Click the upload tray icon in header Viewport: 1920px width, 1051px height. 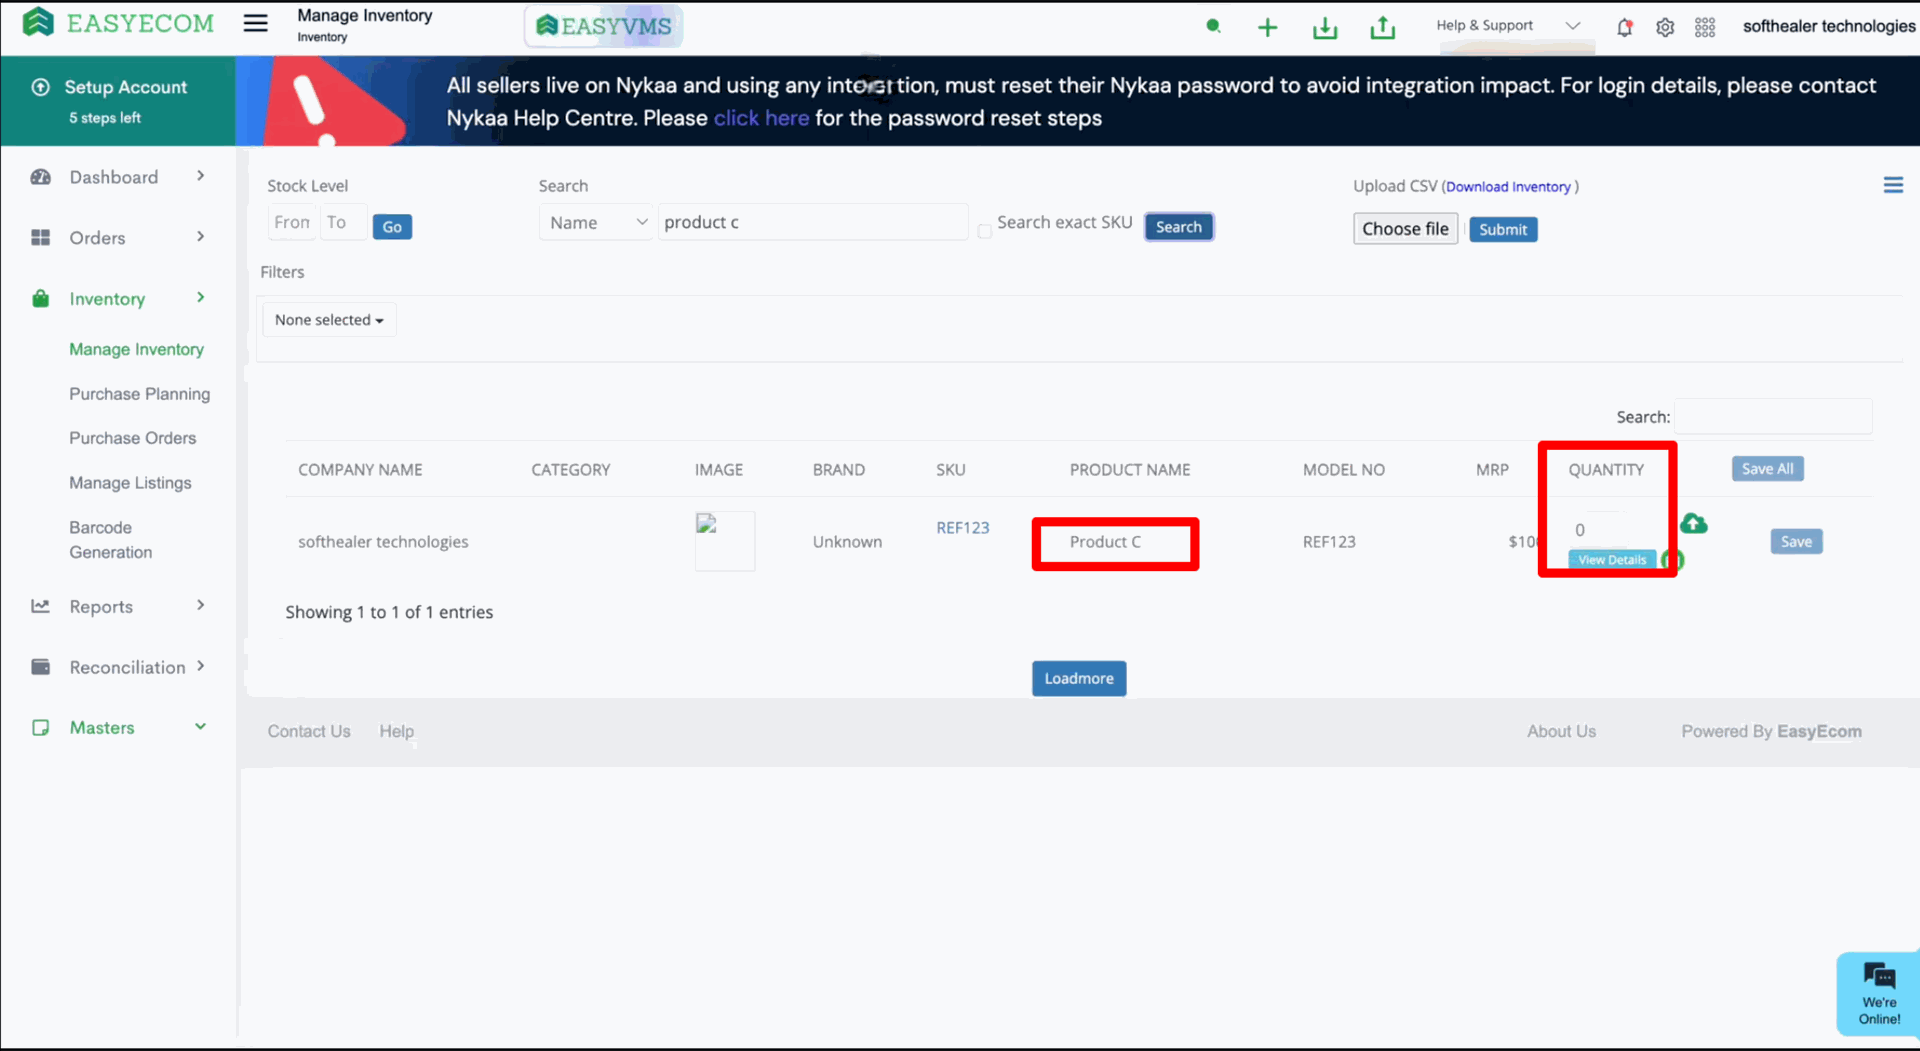point(1382,28)
